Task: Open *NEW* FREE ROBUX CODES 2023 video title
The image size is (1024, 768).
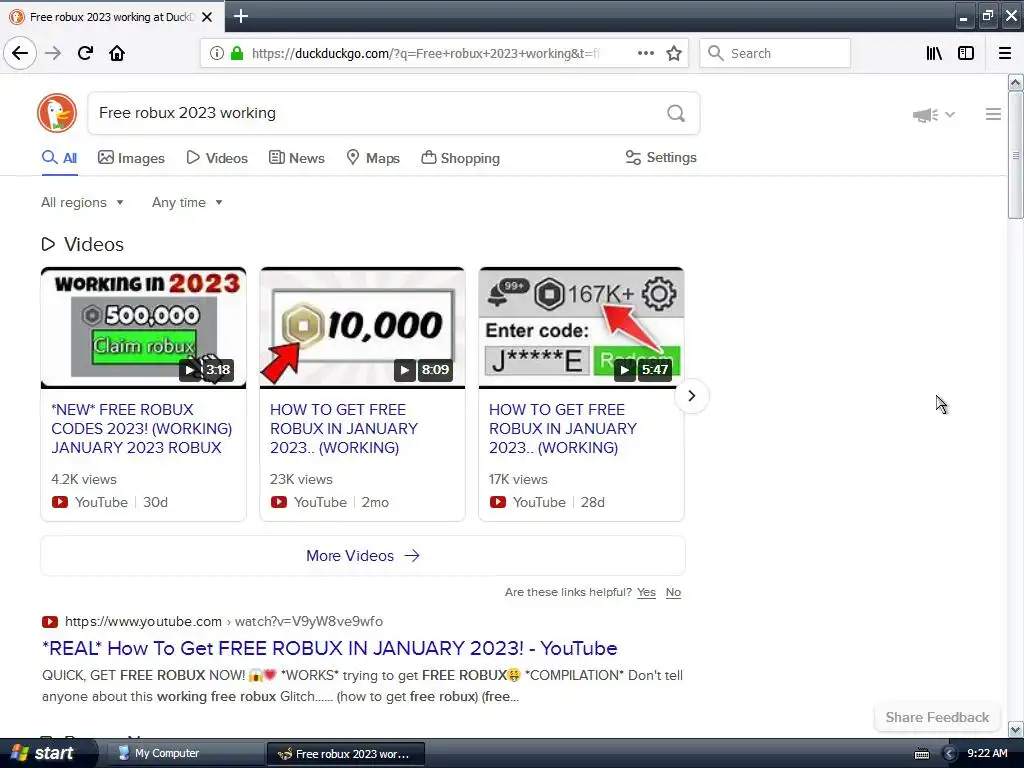Action: [x=142, y=428]
